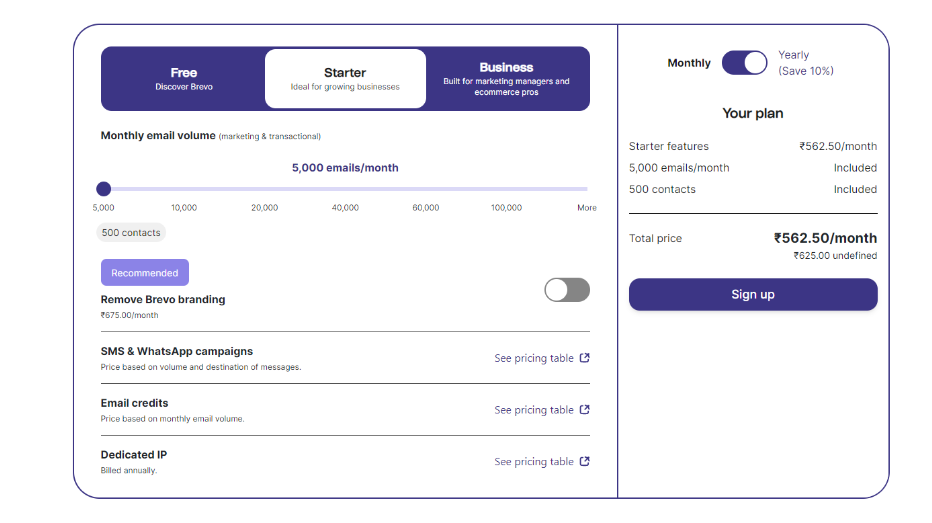The image size is (932, 523).
Task: Click the SMS & WhatsApp campaigns heading
Action: coord(177,351)
